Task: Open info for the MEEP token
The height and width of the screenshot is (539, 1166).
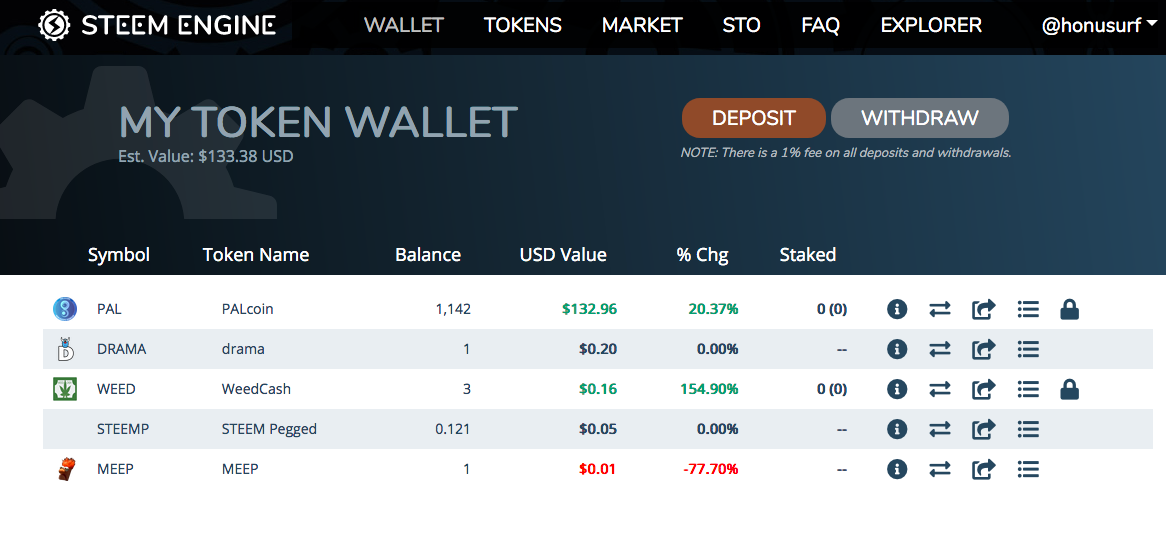Action: (897, 469)
